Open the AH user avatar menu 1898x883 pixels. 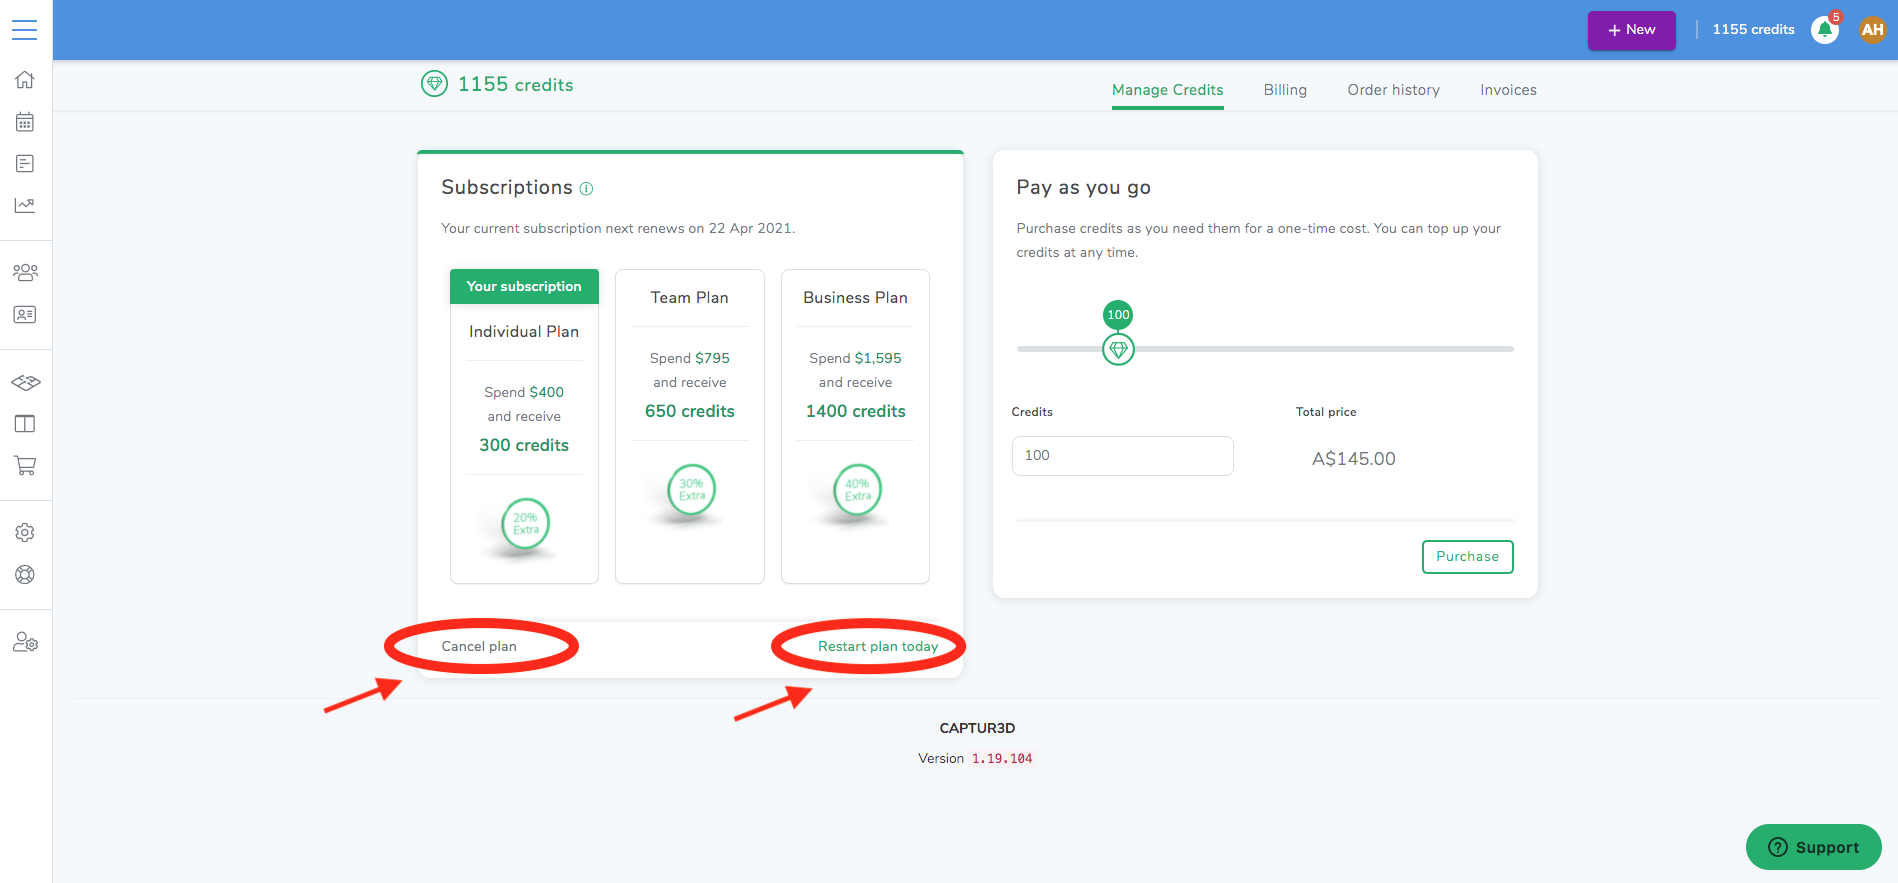[1872, 30]
